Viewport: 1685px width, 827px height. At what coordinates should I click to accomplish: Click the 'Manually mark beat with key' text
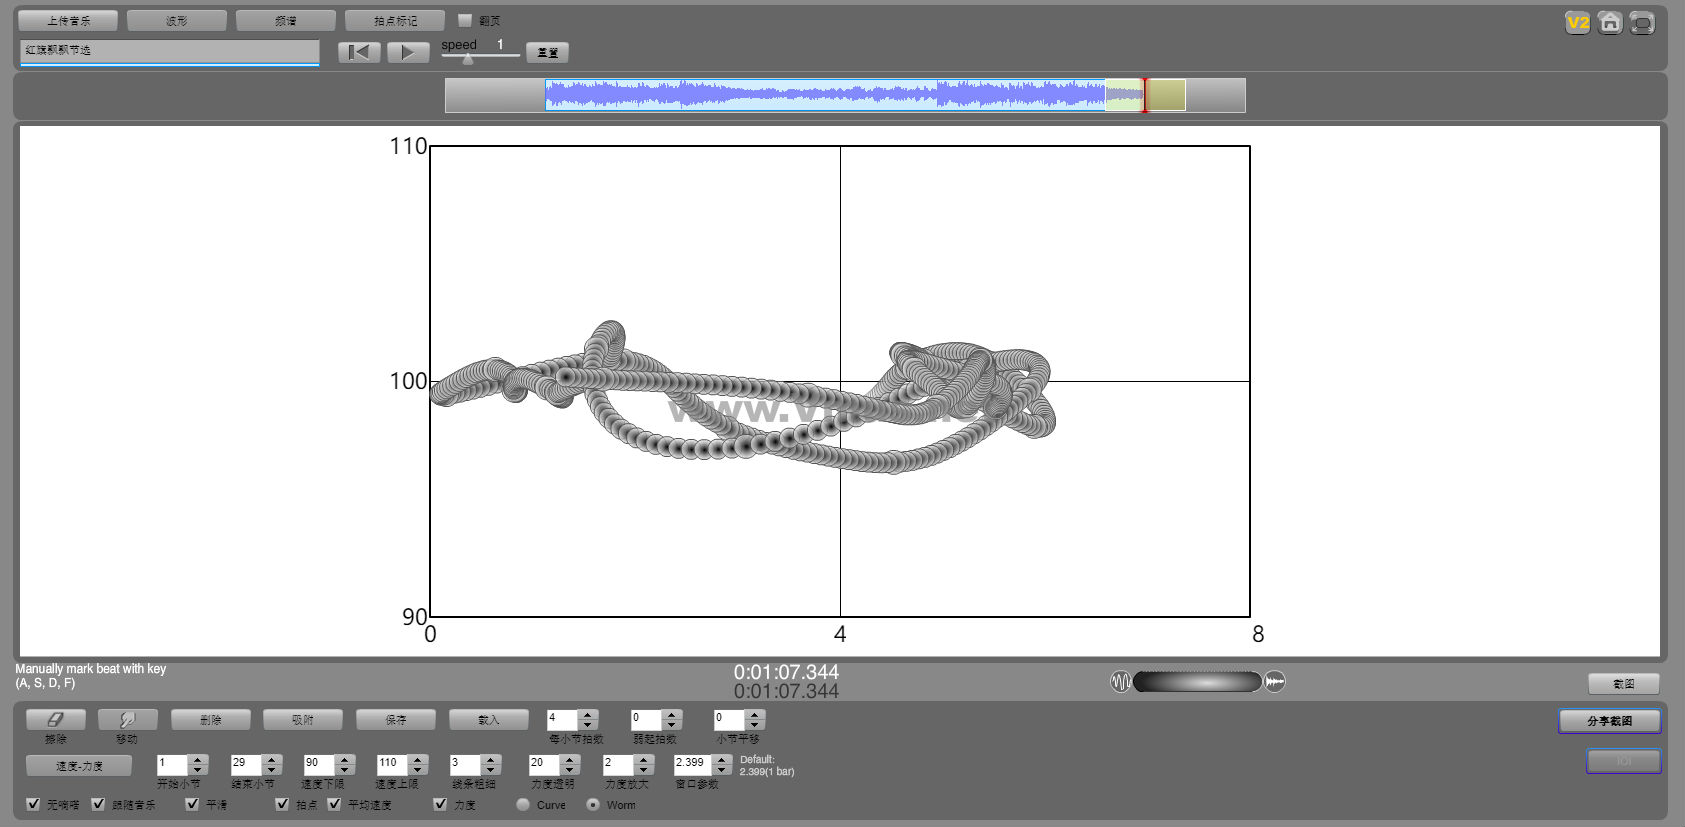coord(91,669)
